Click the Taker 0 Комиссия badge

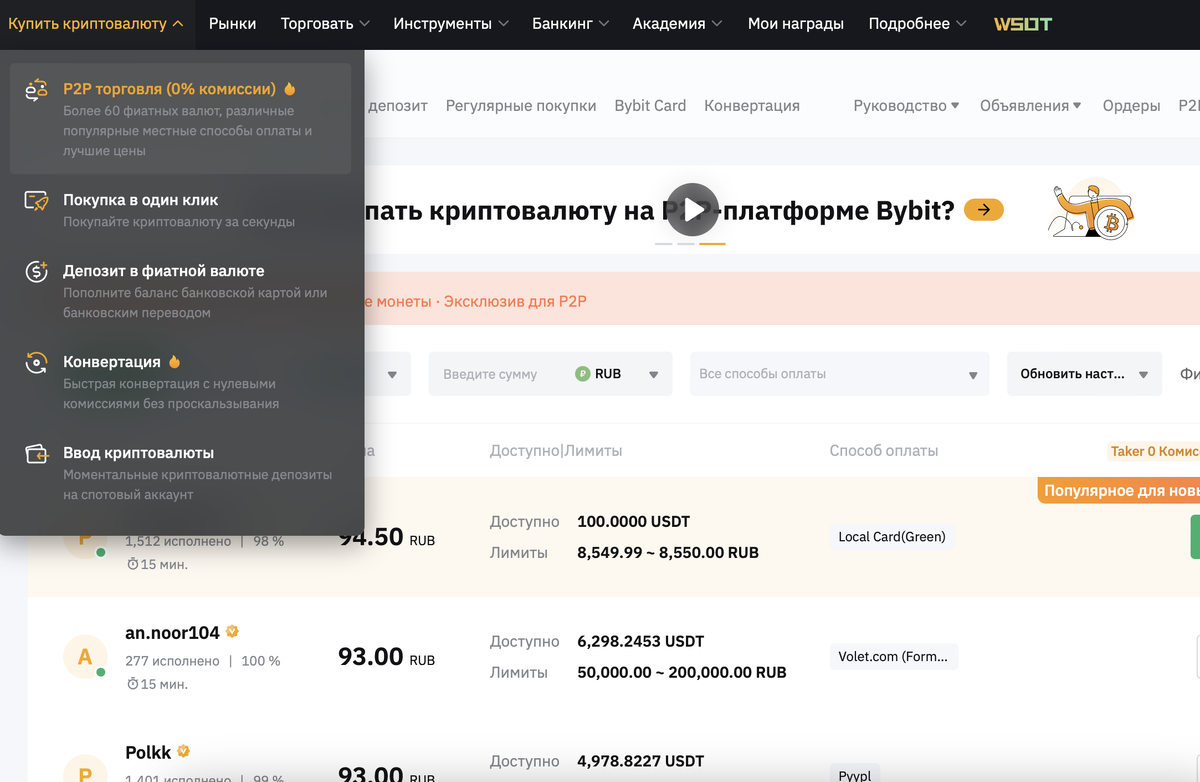click(1153, 451)
